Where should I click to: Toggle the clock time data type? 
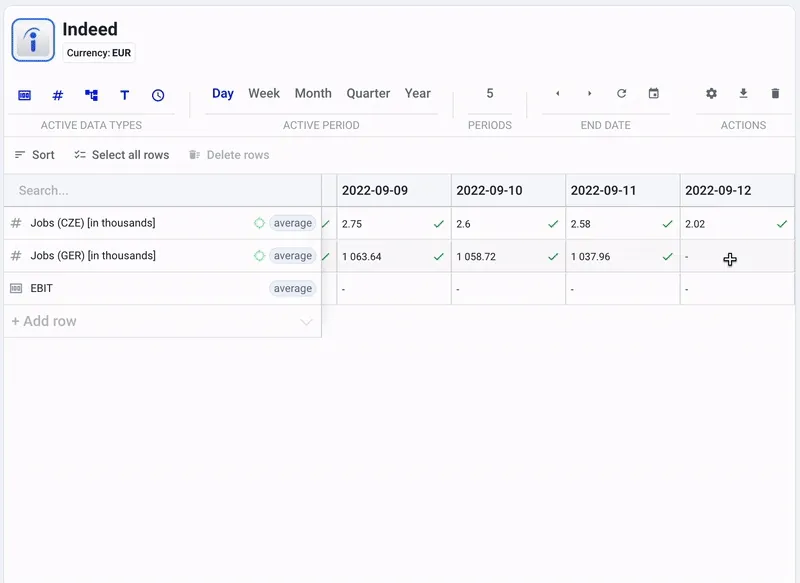(158, 95)
